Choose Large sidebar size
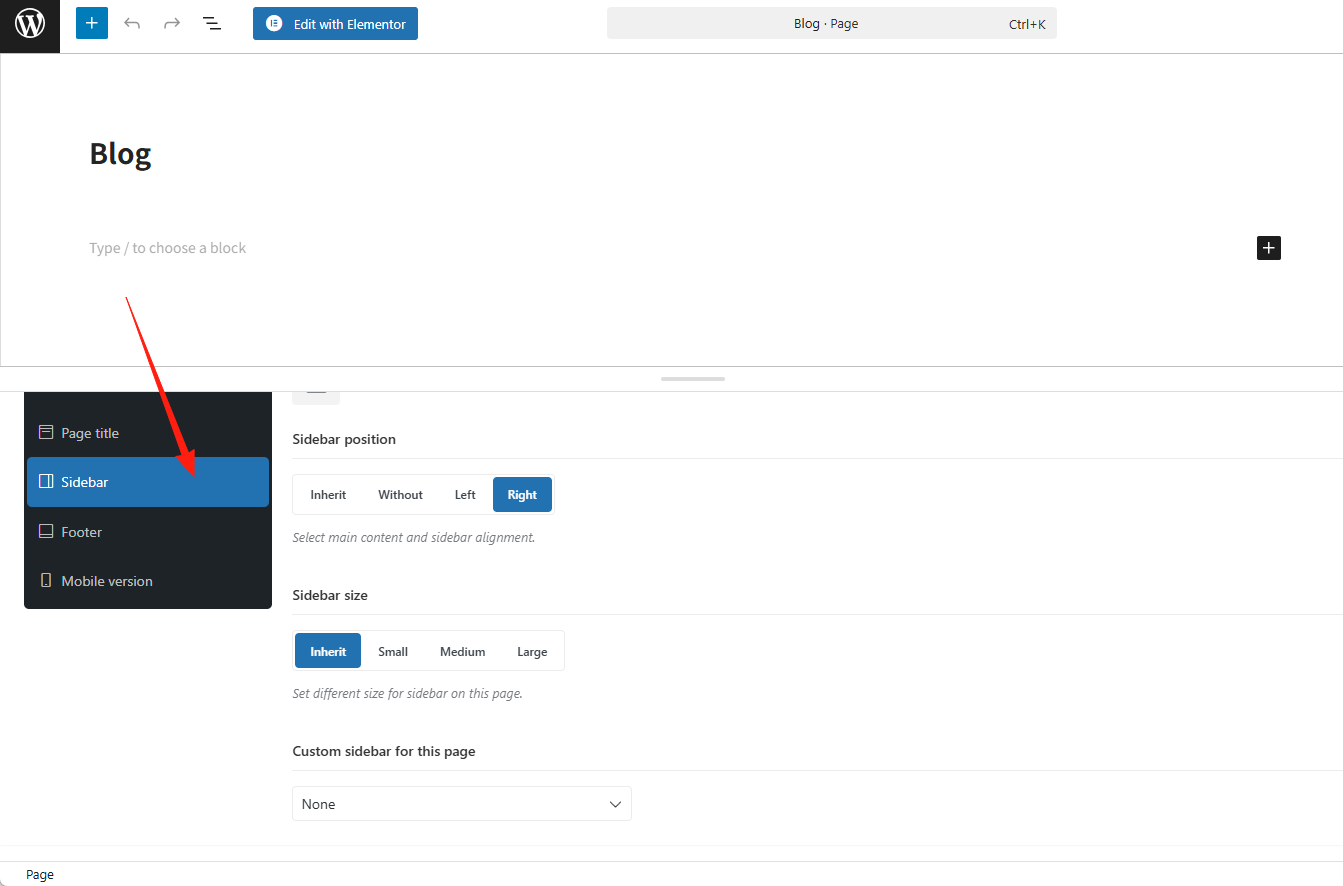Screen dimensions: 1343x886 532,652
